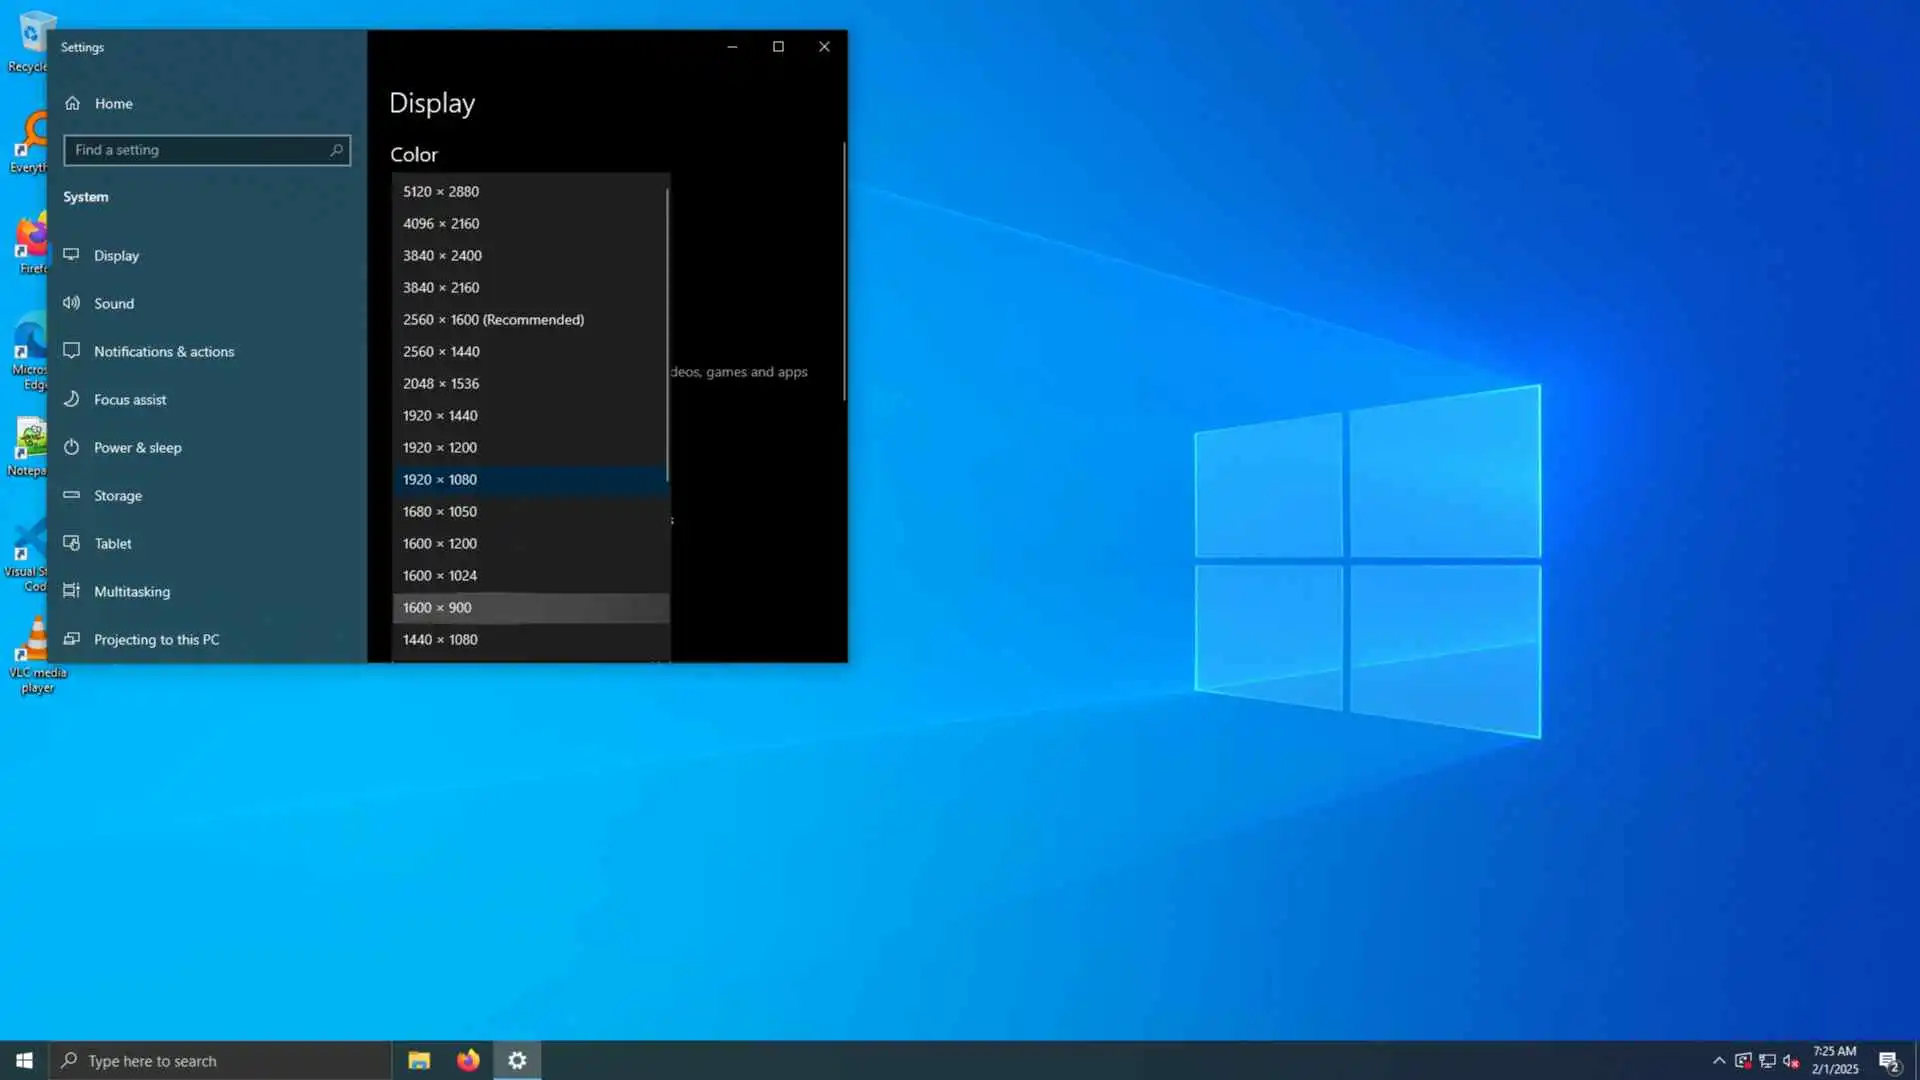Screen dimensions: 1920x1080
Task: Show hidden system tray icons chevron
Action: [1719, 1060]
